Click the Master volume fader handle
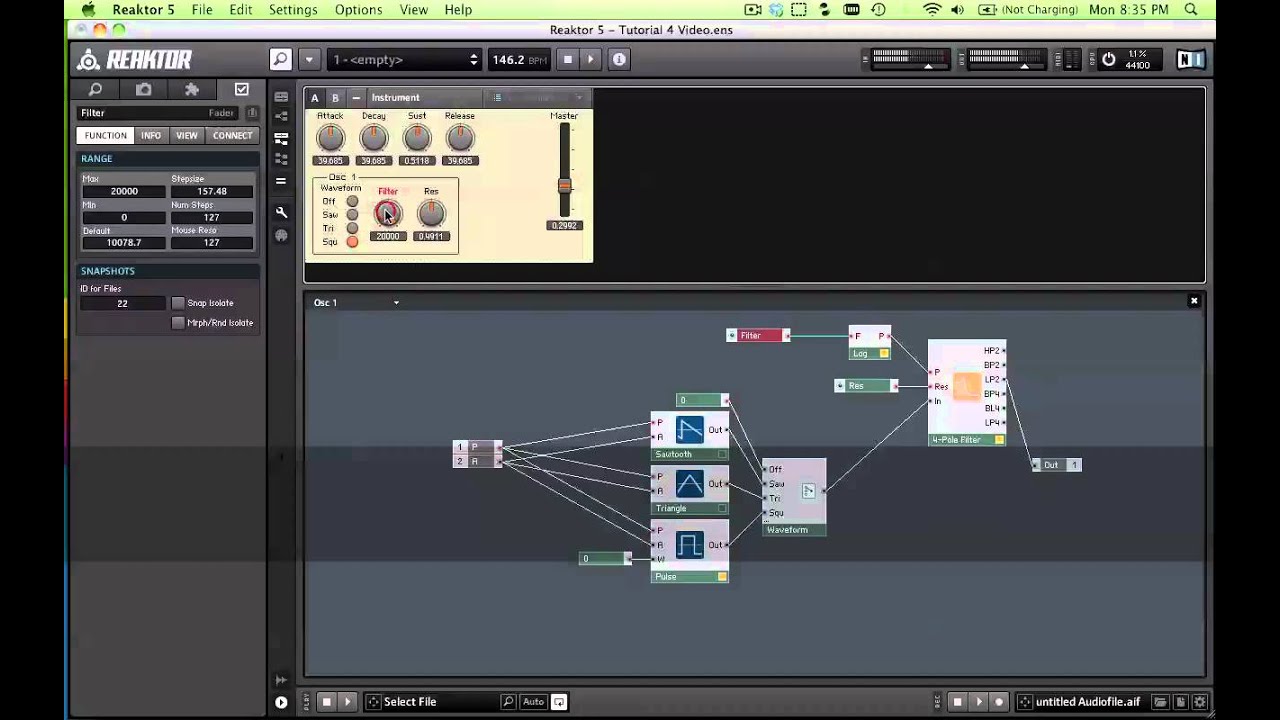 [564, 185]
